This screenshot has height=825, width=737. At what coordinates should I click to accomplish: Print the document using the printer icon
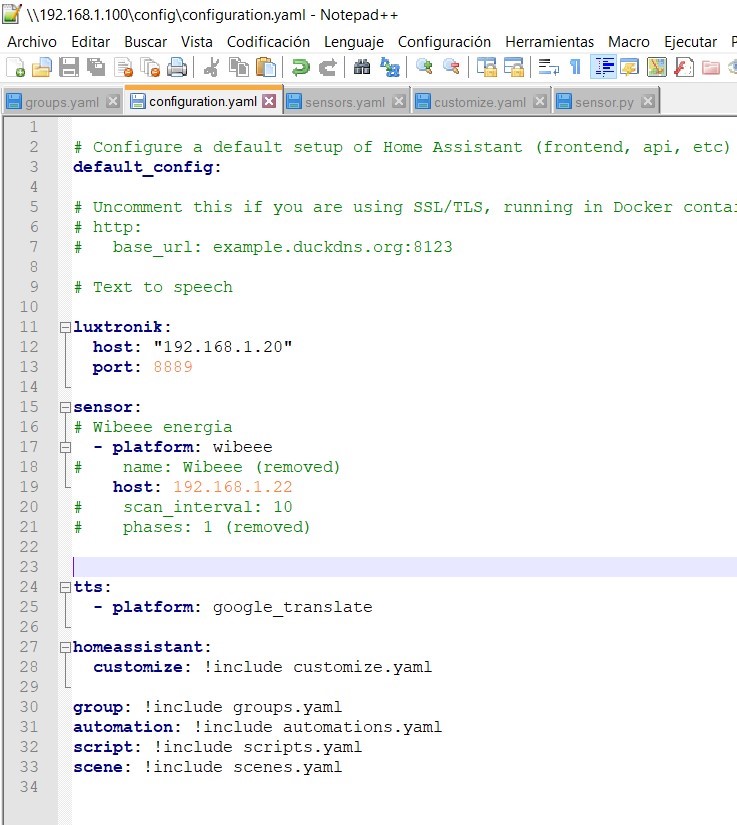tap(177, 67)
